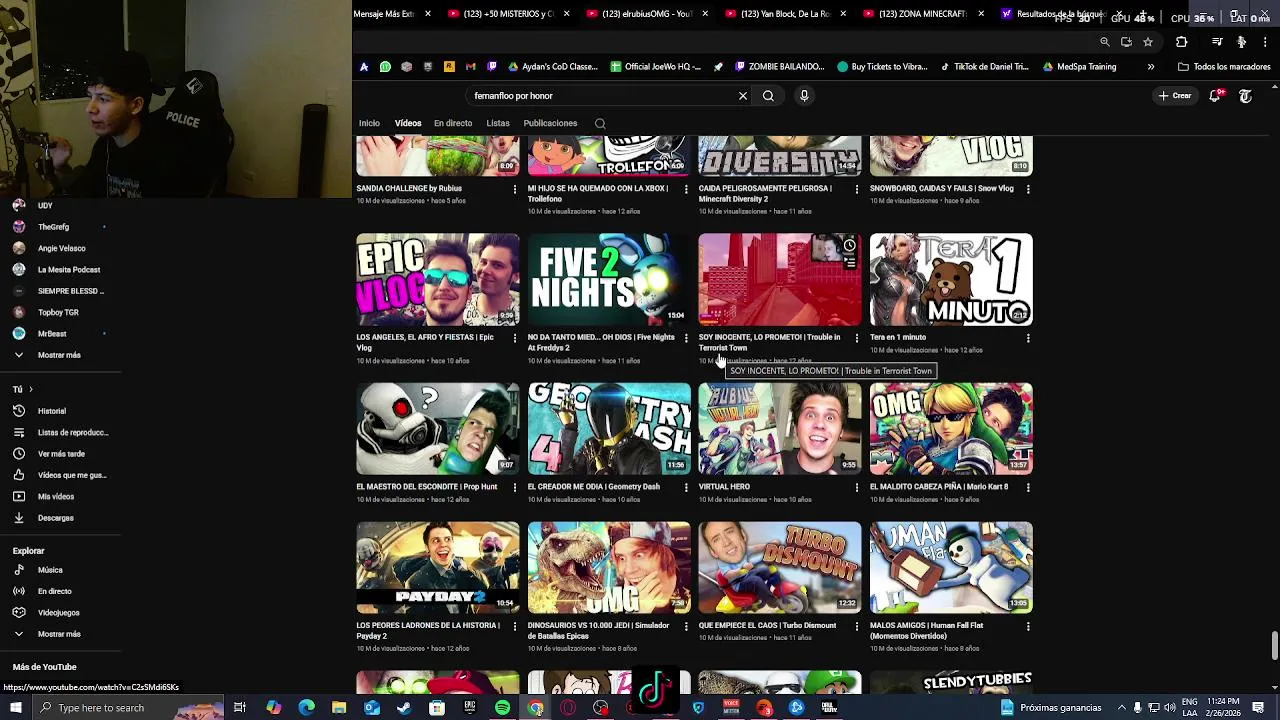Expand Explorar with Mostrar más
The width and height of the screenshot is (1280, 720).
[60, 634]
